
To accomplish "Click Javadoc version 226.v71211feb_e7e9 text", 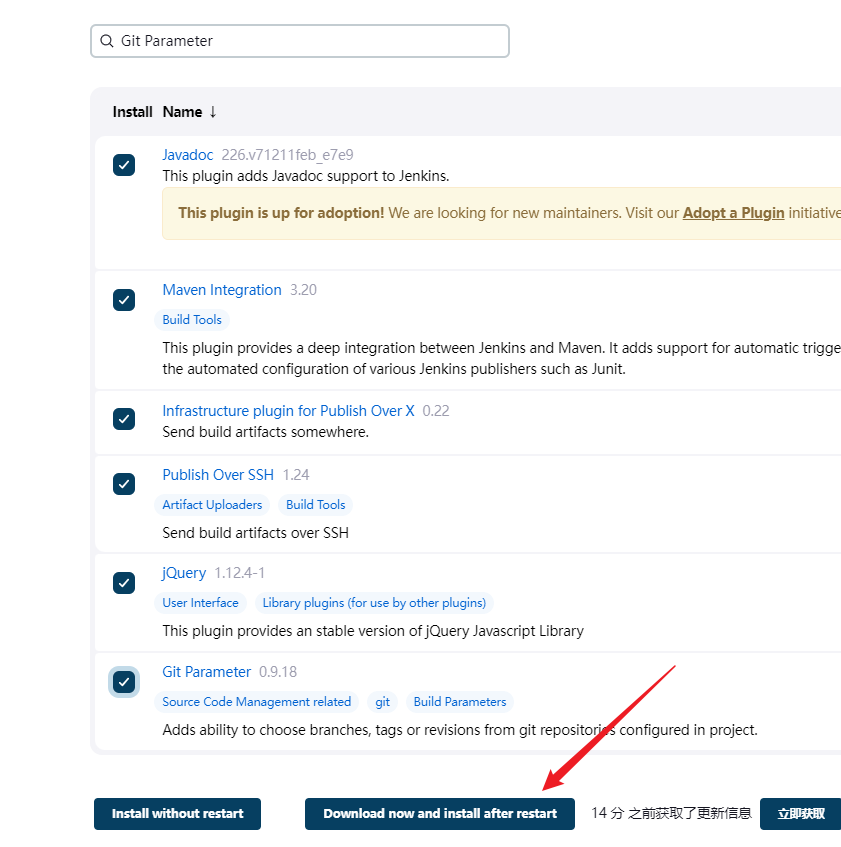I will (x=287, y=155).
